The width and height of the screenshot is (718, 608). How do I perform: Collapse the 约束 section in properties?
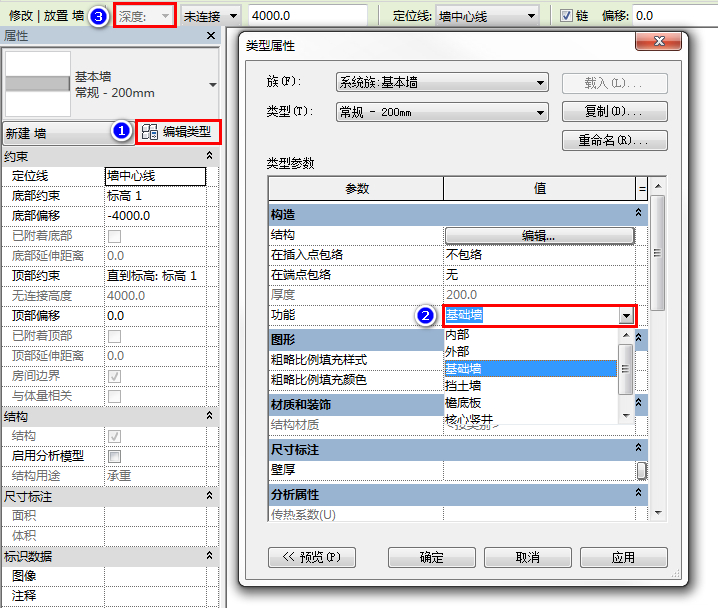coord(209,156)
